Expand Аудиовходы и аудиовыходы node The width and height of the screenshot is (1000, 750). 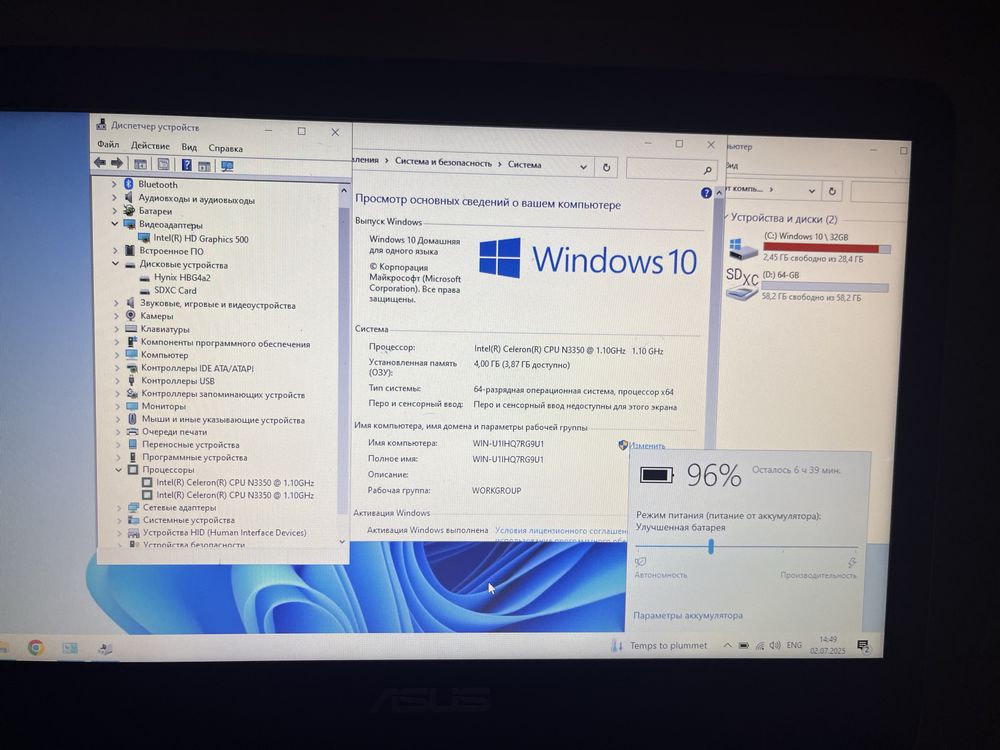(115, 198)
